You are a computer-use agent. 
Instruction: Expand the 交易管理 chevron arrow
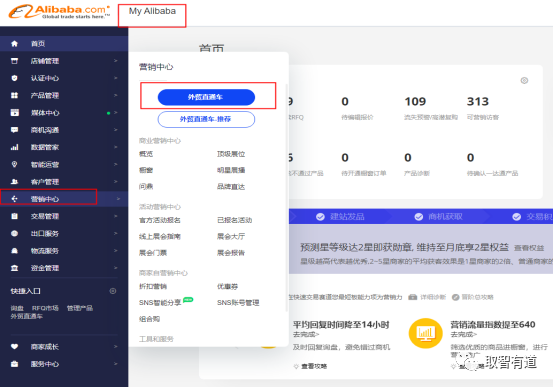point(116,216)
